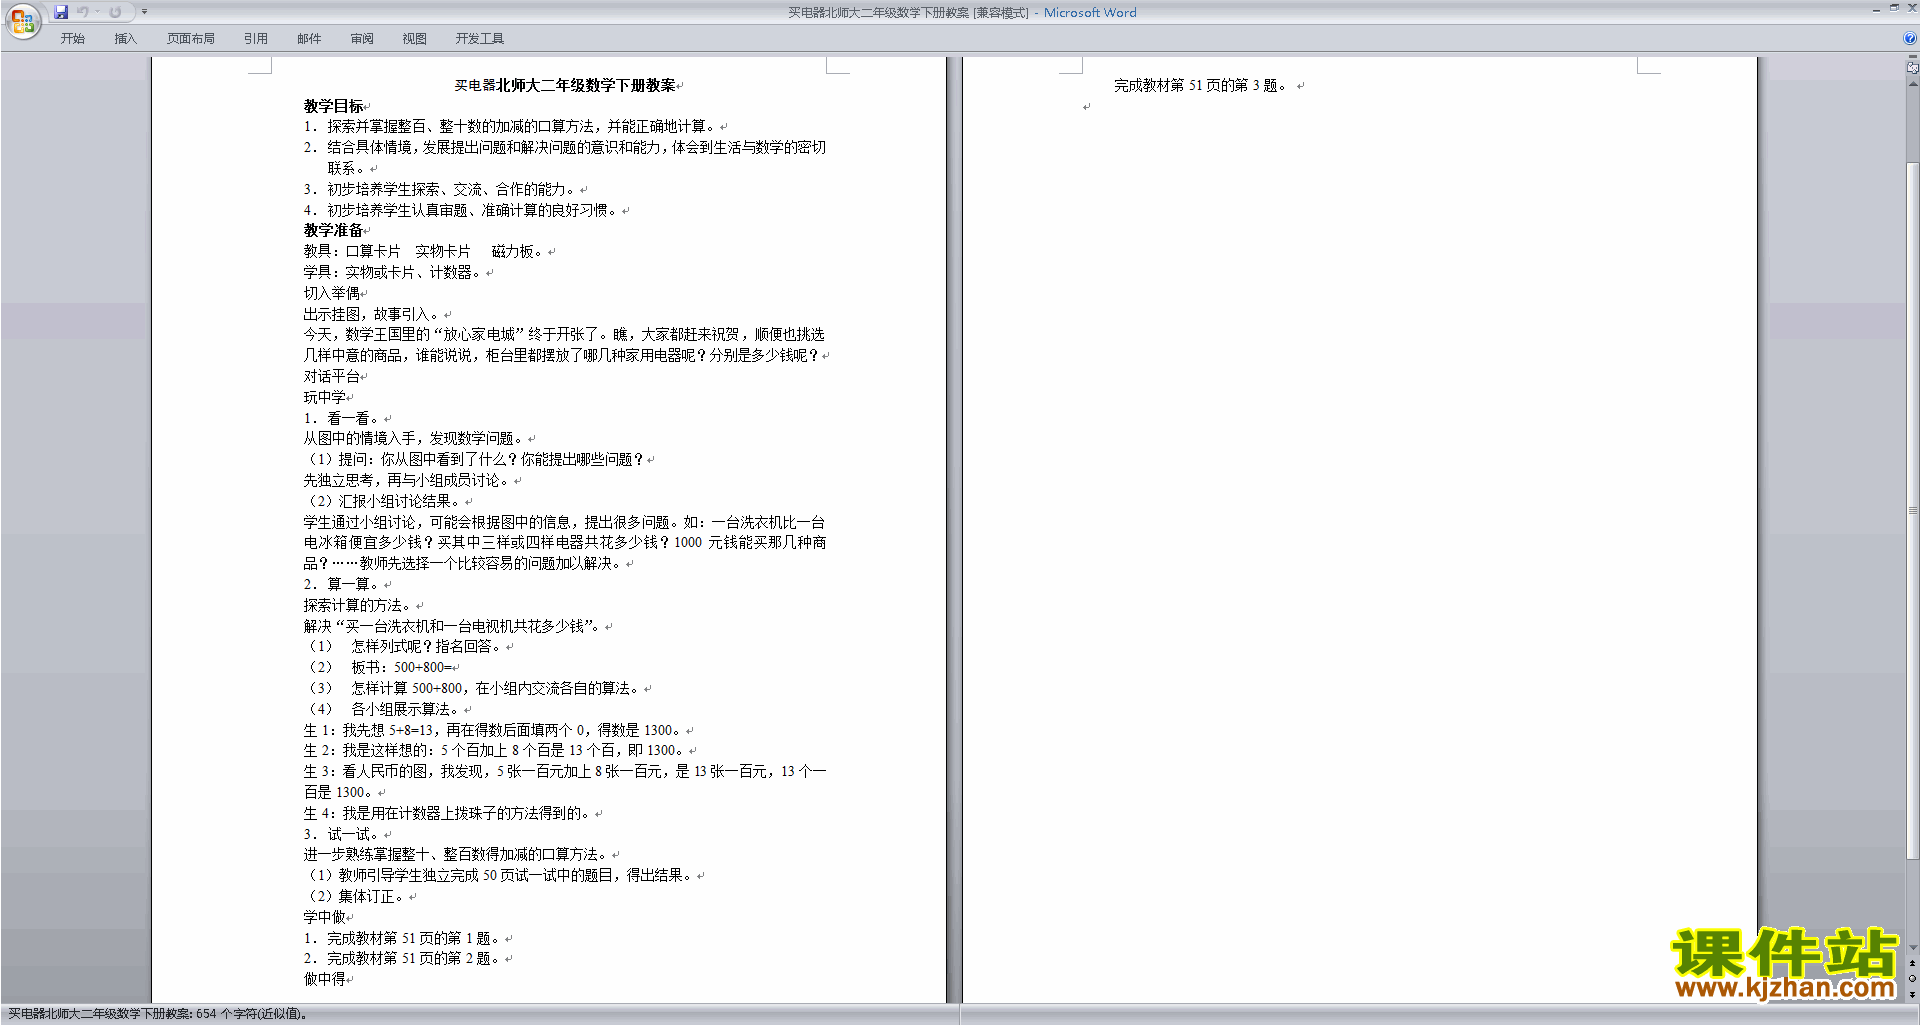
Task: Click the heading 教学目标
Action: (334, 106)
